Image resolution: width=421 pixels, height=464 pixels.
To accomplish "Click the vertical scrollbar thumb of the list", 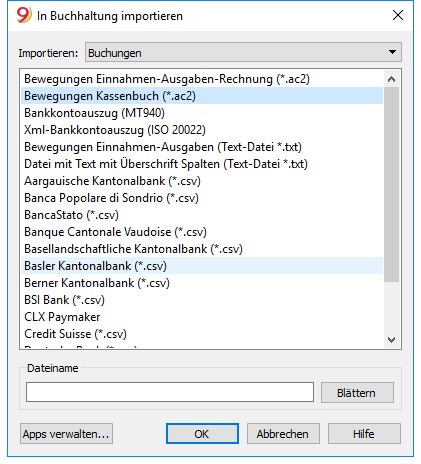I will [x=392, y=185].
